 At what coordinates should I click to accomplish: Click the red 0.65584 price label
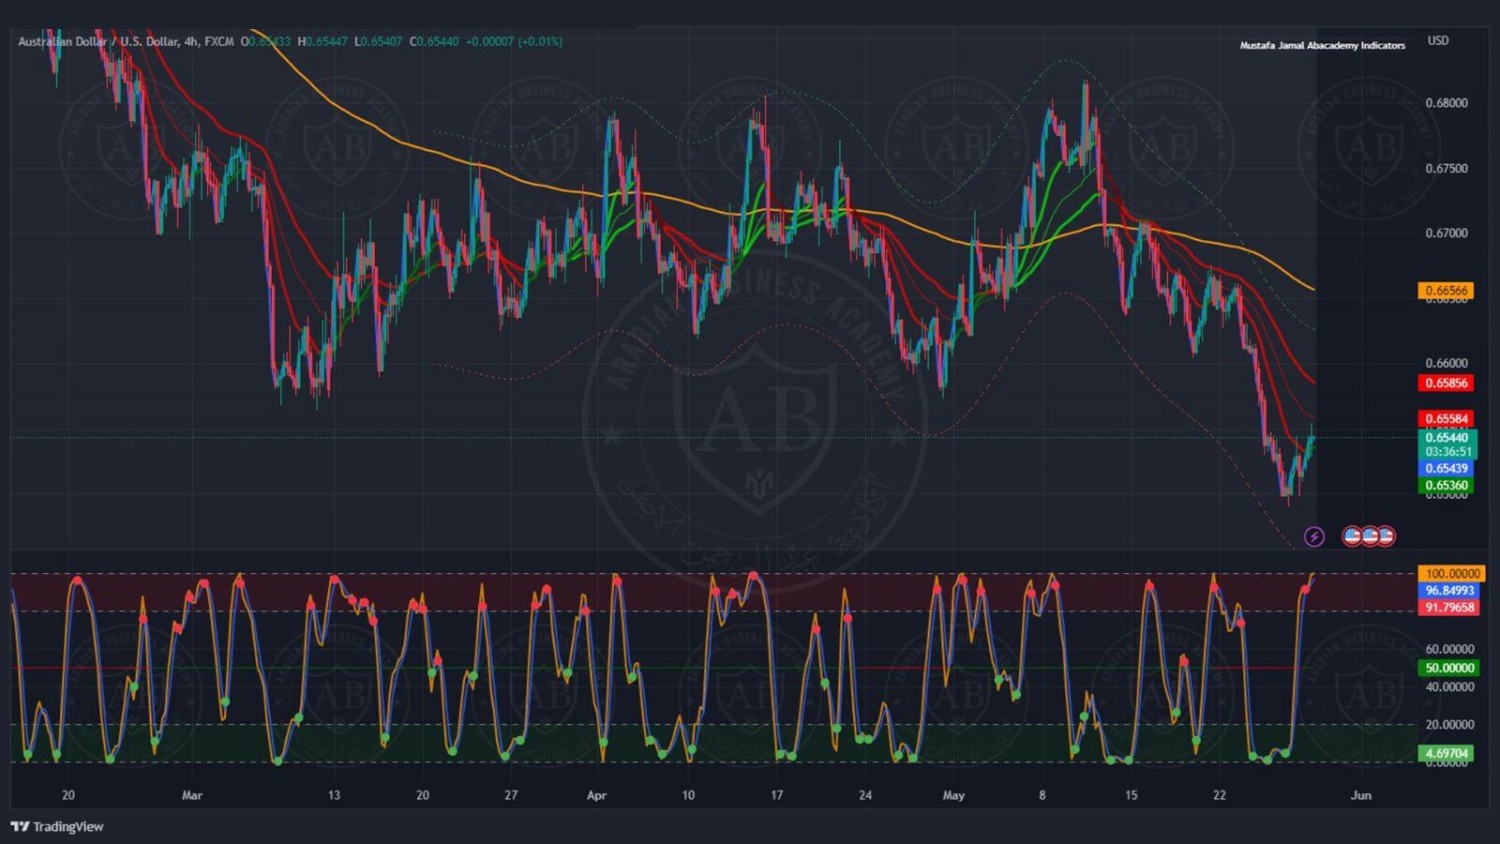pyautogui.click(x=1446, y=419)
